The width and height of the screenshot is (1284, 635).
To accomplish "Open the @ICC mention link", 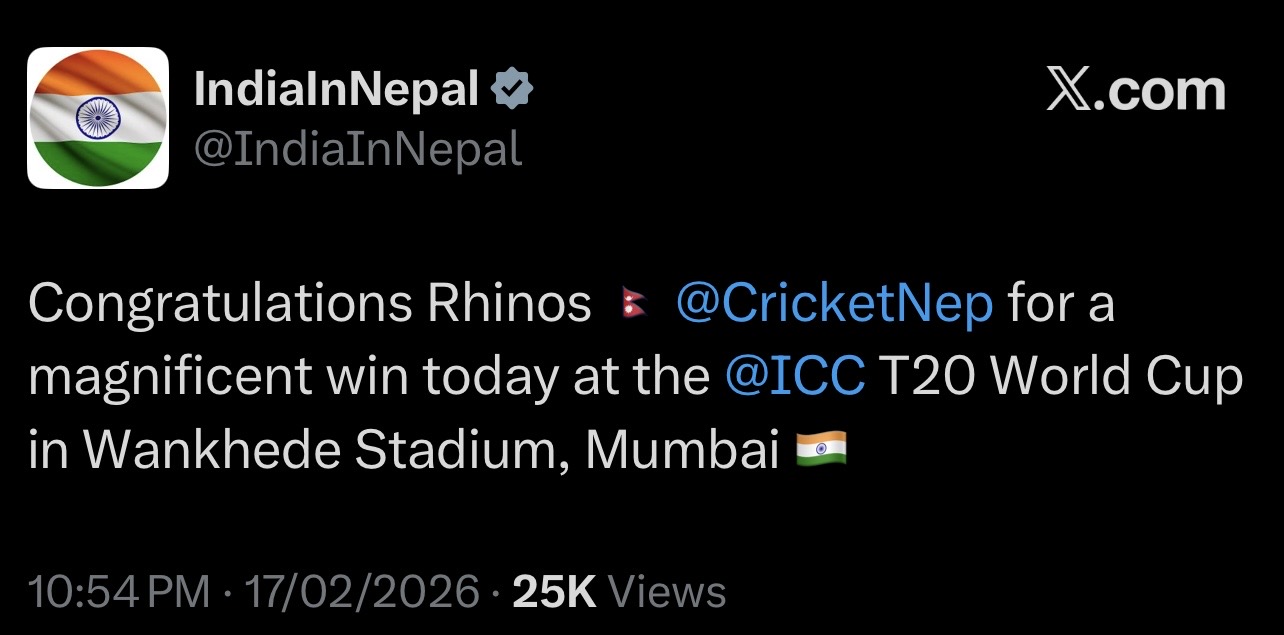I will tap(794, 377).
